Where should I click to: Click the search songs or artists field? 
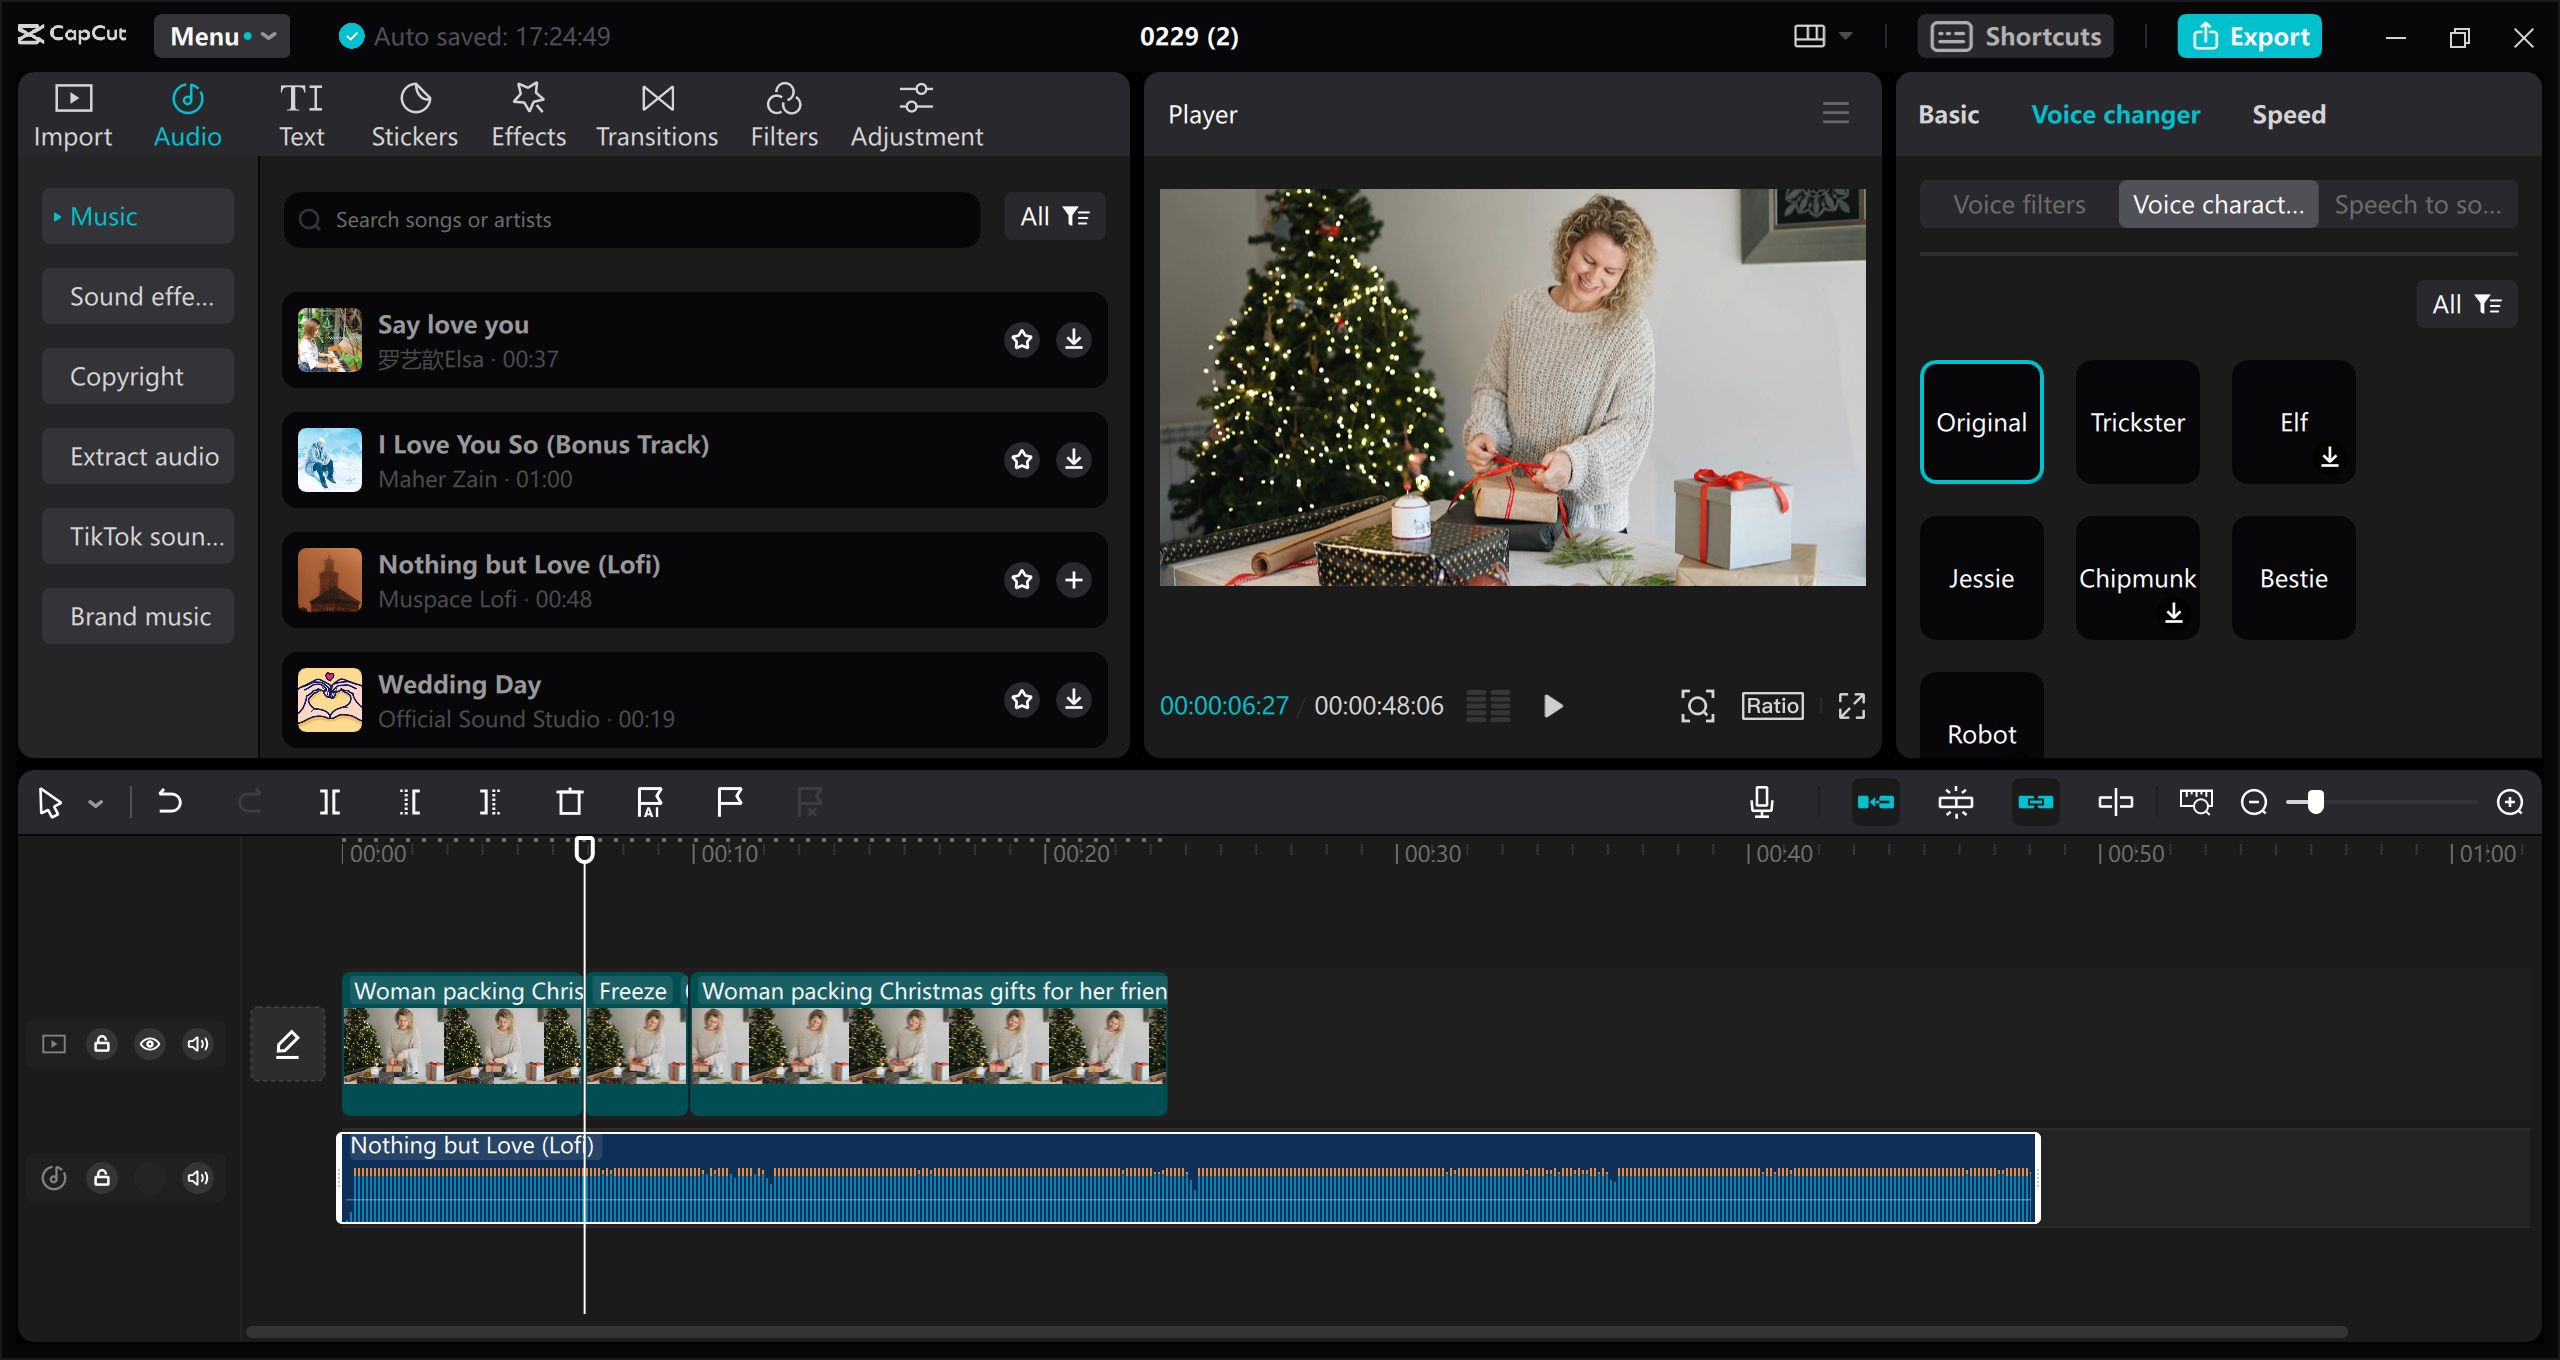(630, 219)
